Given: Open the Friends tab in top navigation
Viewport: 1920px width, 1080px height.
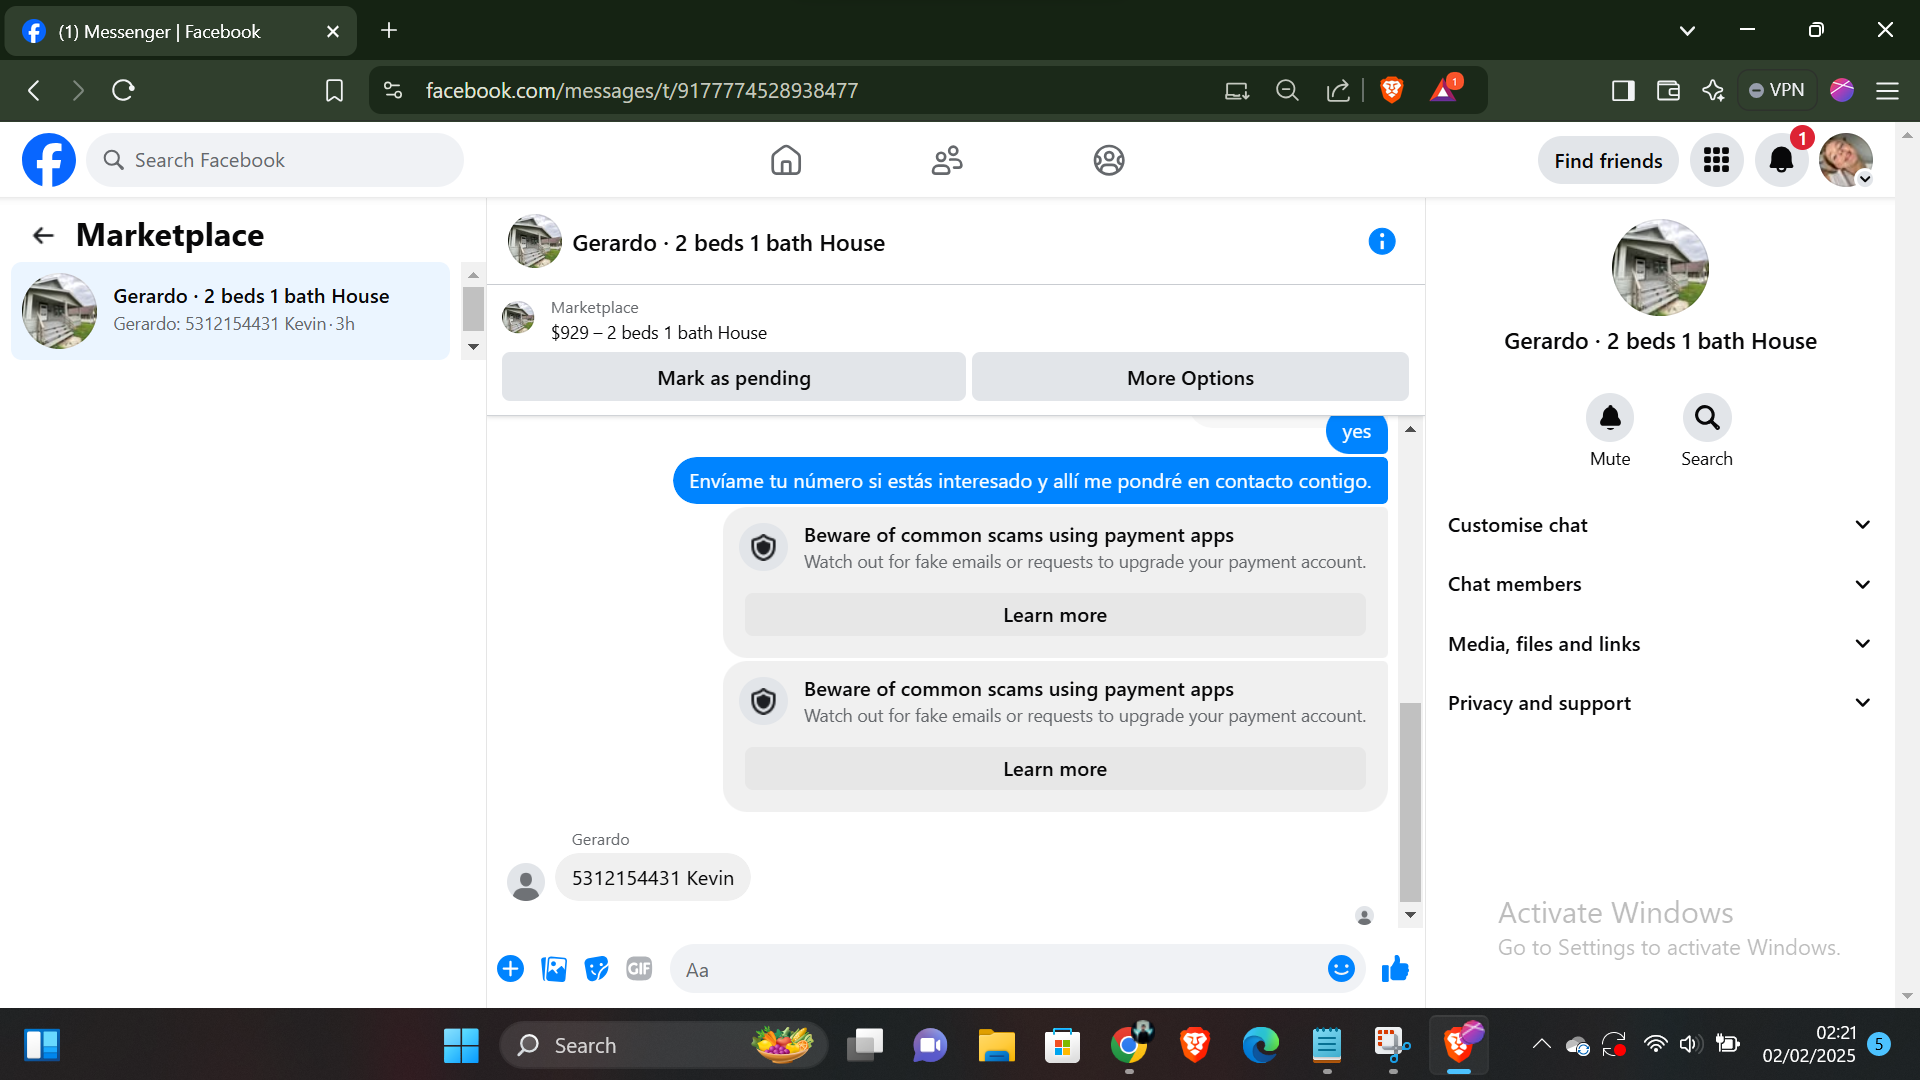Looking at the screenshot, I should [x=947, y=160].
